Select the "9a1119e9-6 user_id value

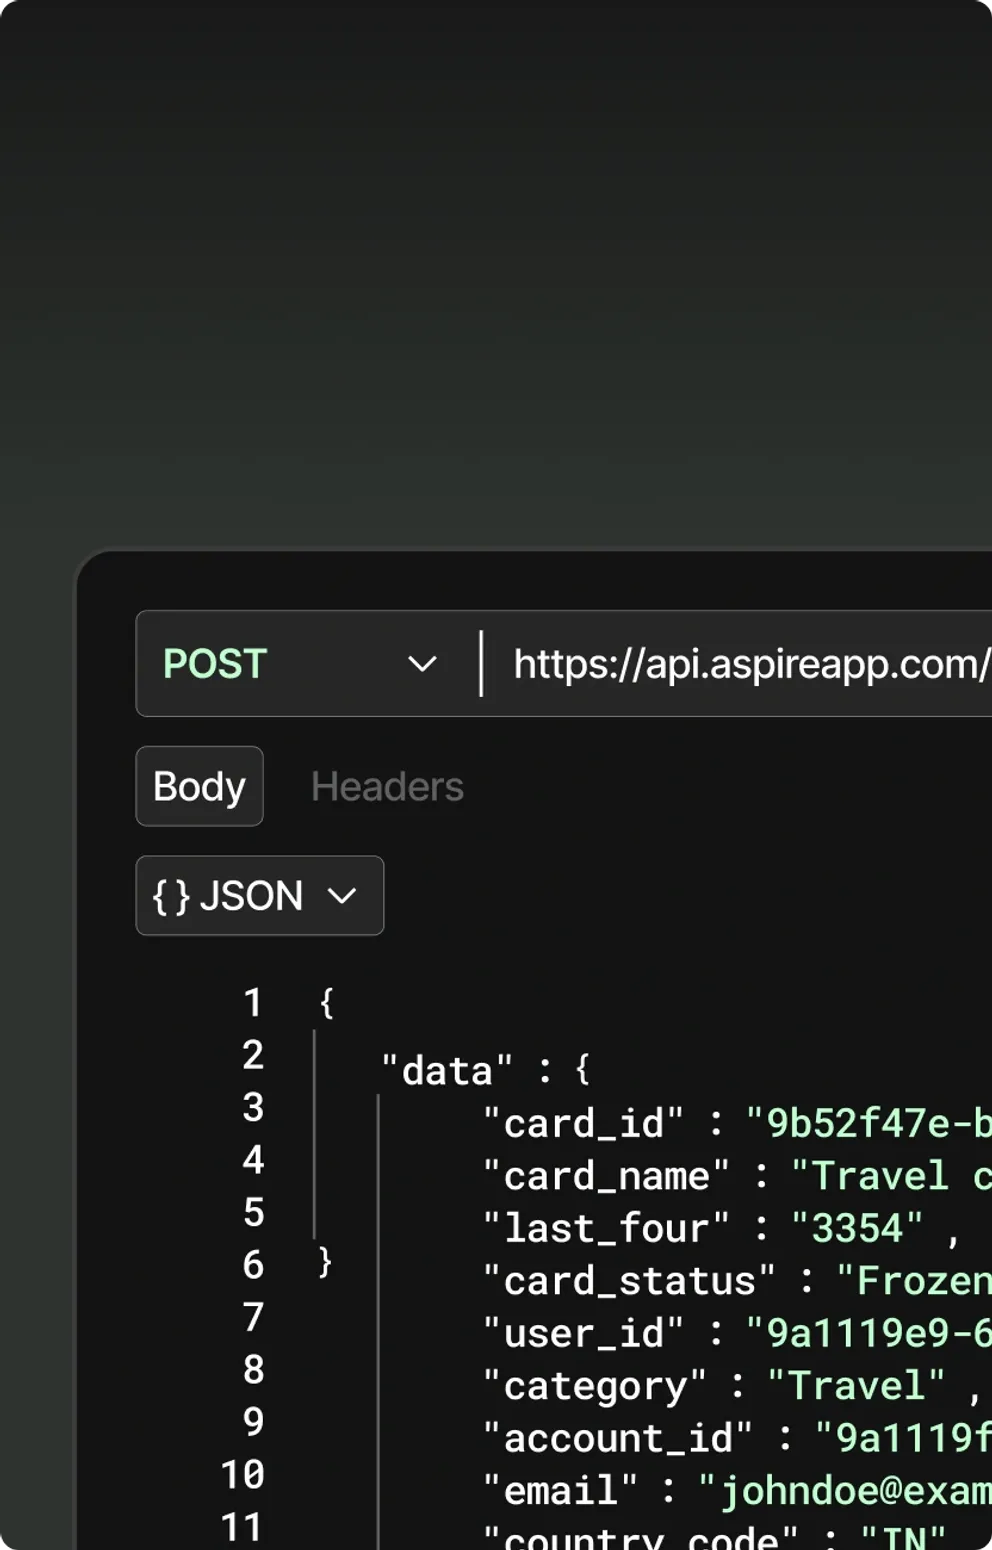[x=869, y=1333]
